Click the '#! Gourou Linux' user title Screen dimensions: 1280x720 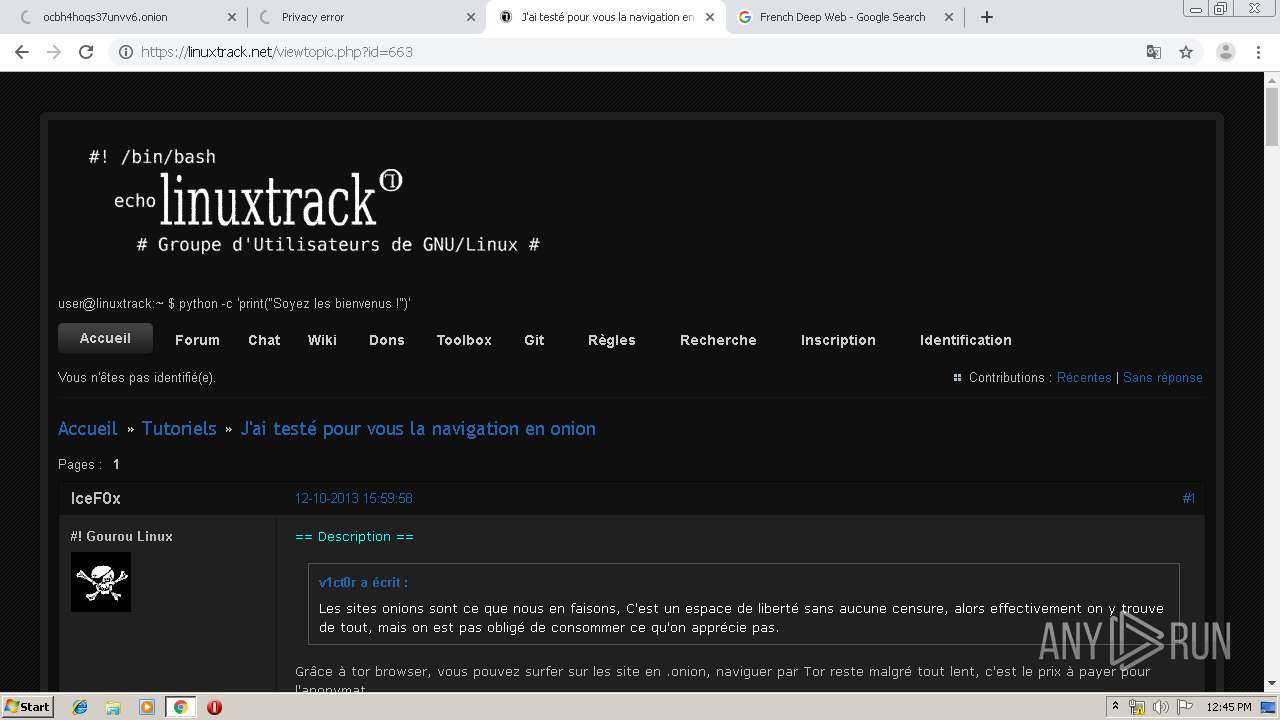[x=121, y=536]
